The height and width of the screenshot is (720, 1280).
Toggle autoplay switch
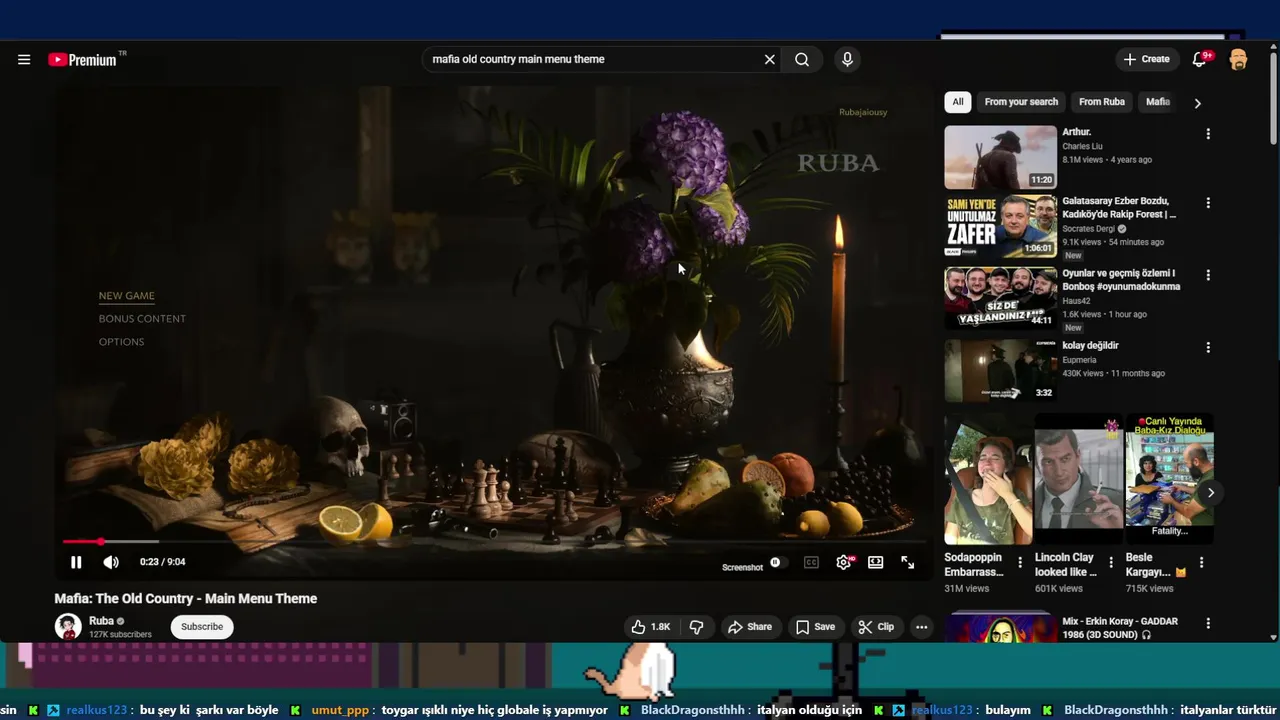(778, 563)
